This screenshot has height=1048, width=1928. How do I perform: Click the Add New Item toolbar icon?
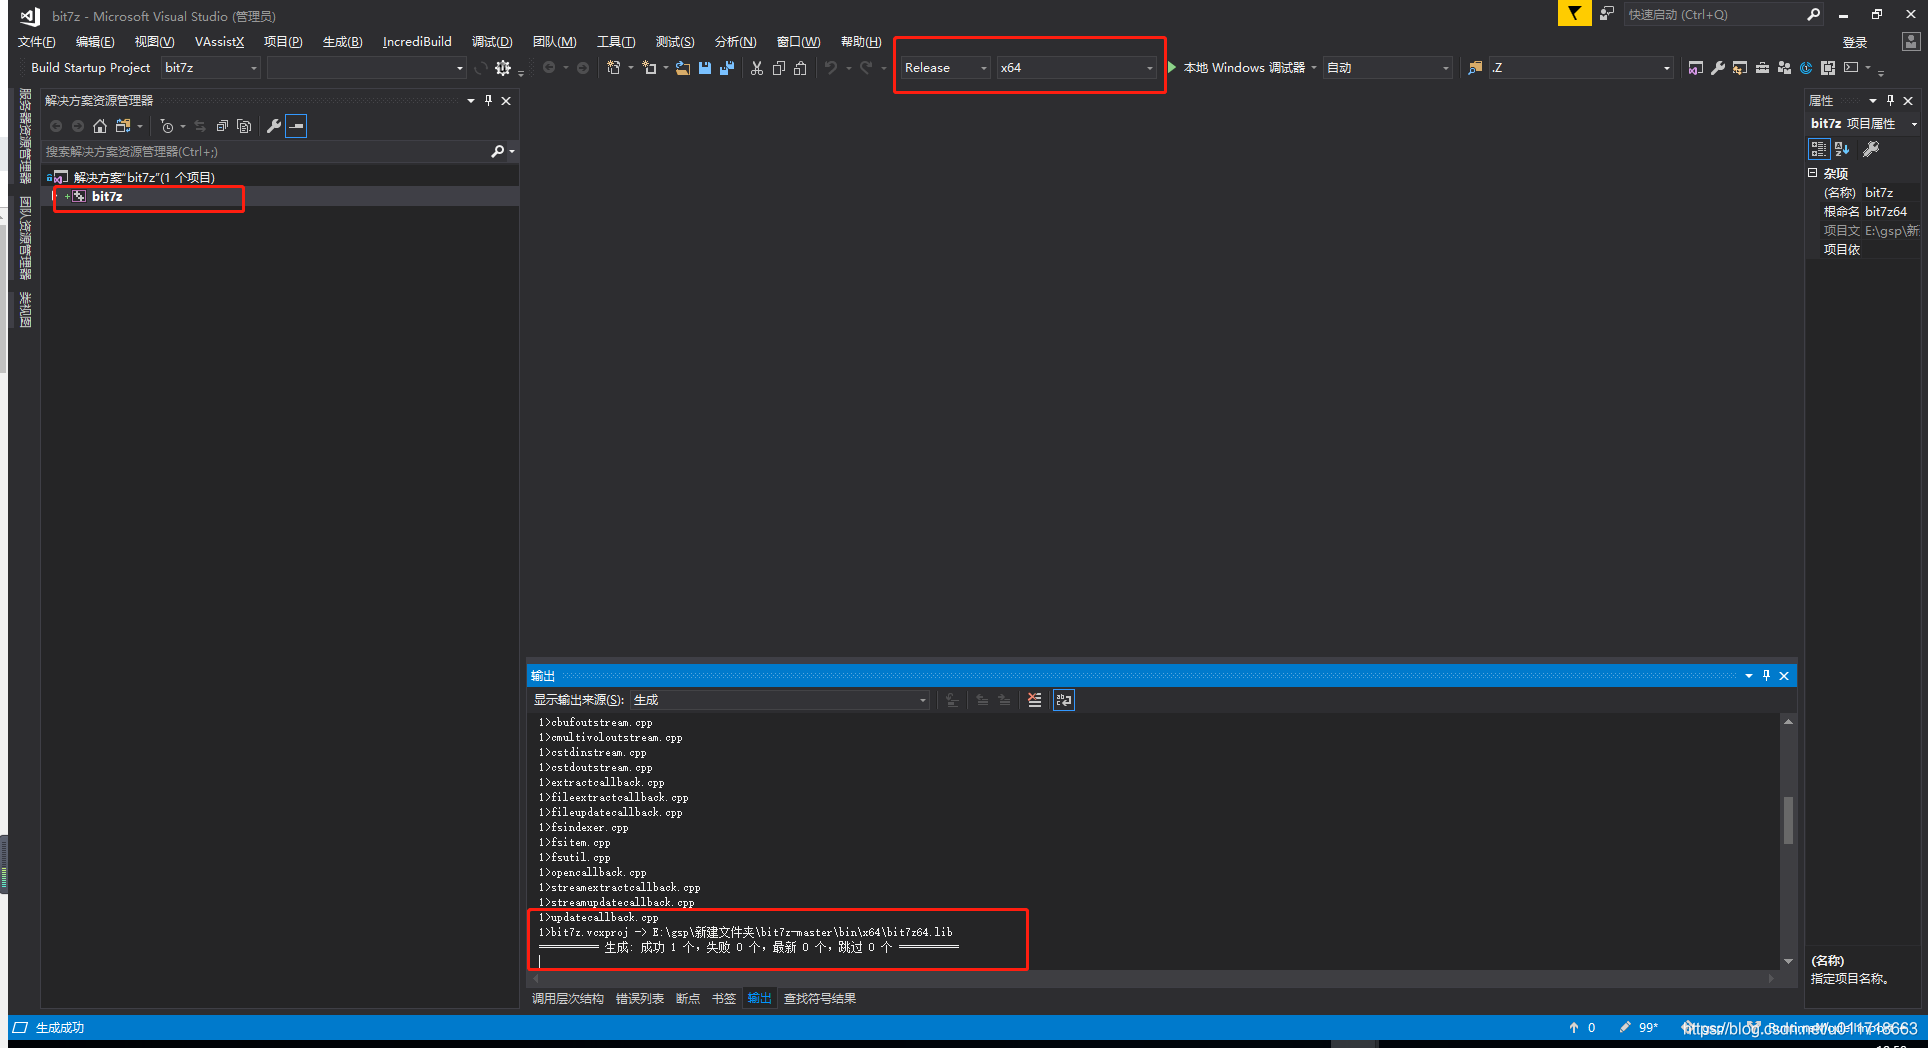(x=650, y=68)
